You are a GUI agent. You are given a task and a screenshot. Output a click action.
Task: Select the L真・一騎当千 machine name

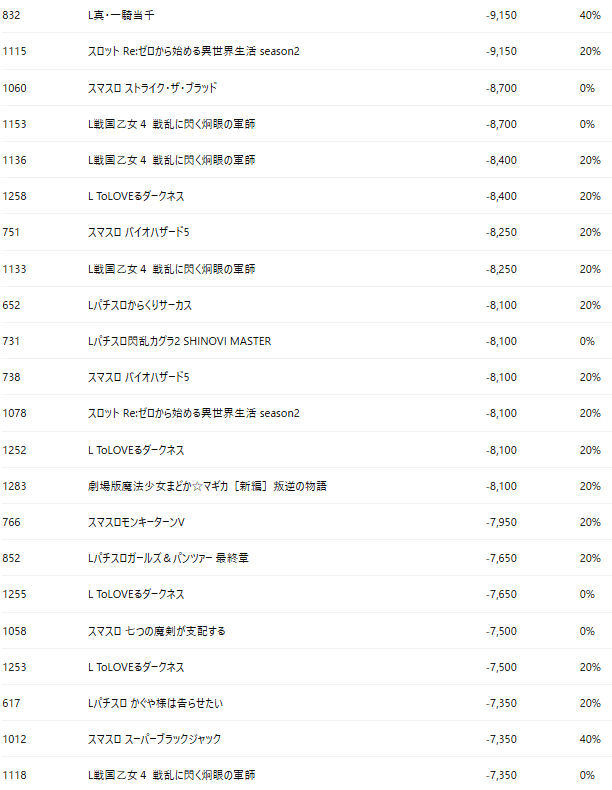point(121,15)
